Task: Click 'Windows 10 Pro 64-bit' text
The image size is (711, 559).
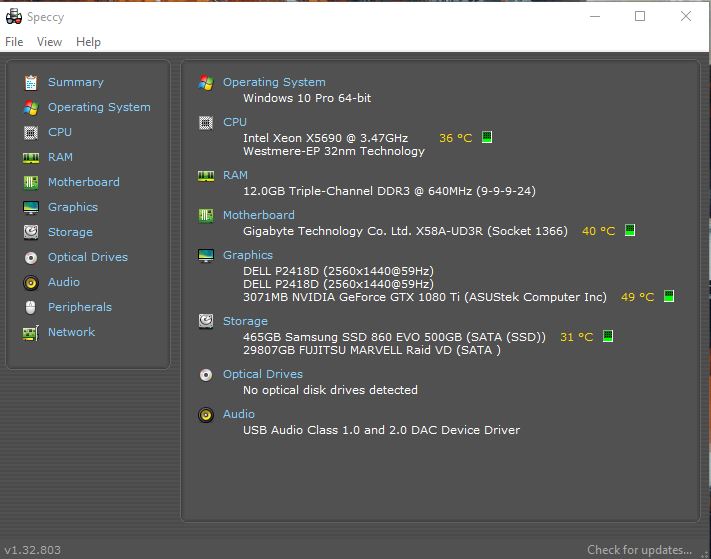Action: 307,98
